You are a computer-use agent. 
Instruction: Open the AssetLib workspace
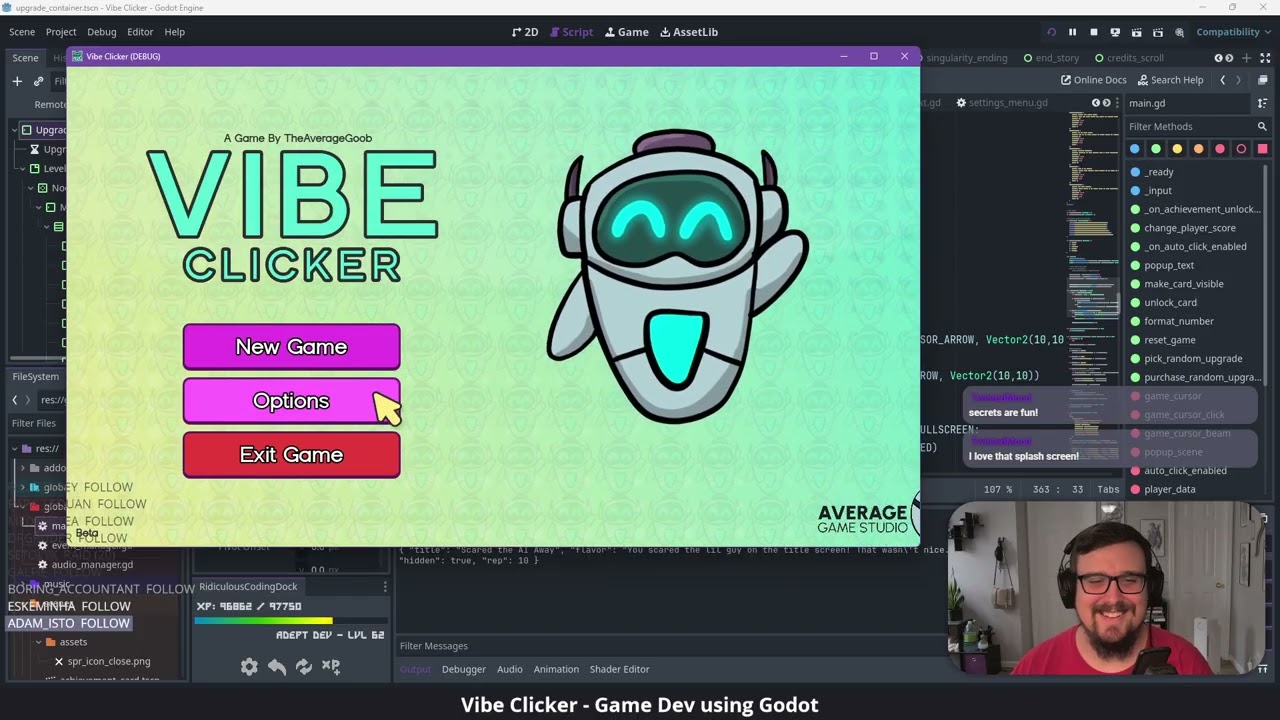tap(688, 32)
